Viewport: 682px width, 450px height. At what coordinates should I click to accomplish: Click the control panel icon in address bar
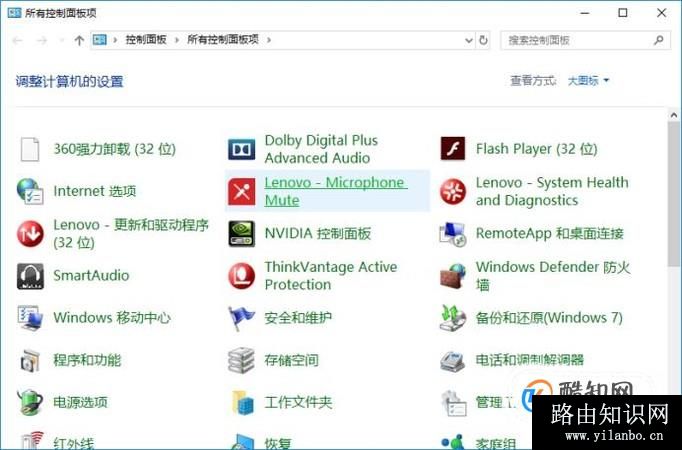100,40
